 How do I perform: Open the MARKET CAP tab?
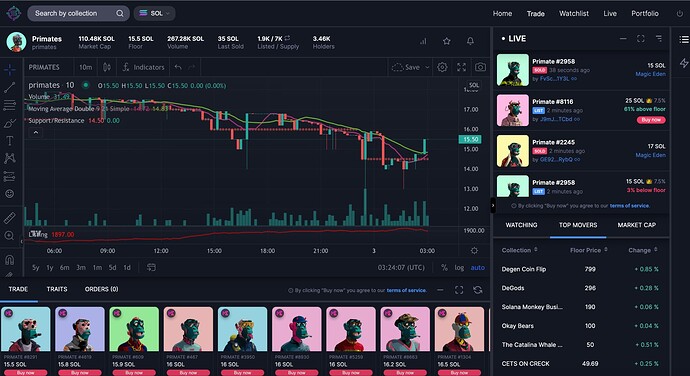(x=636, y=225)
